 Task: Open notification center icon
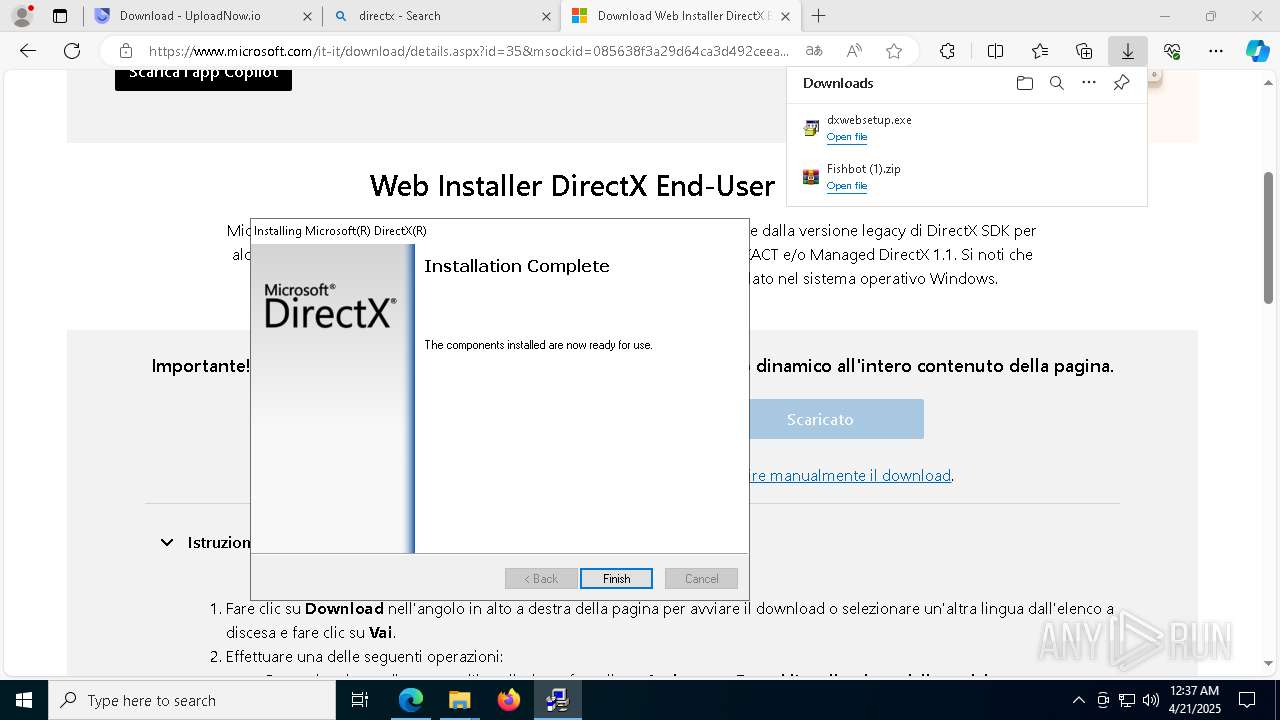click(x=1247, y=700)
